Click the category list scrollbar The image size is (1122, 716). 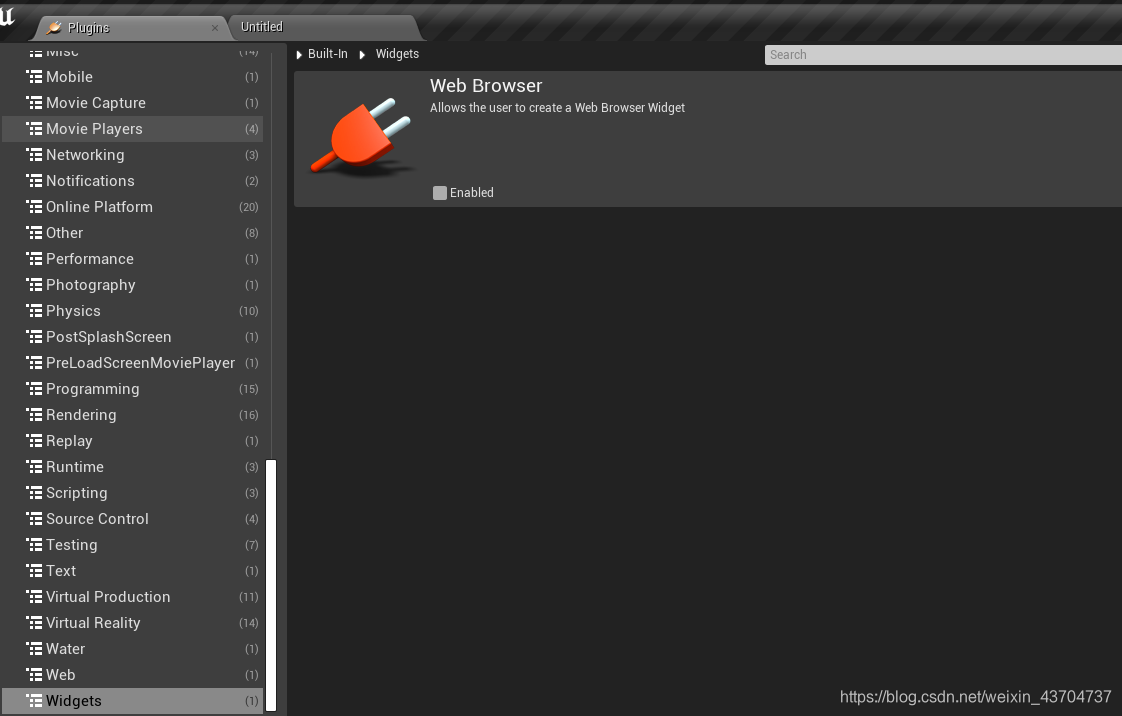coord(271,585)
